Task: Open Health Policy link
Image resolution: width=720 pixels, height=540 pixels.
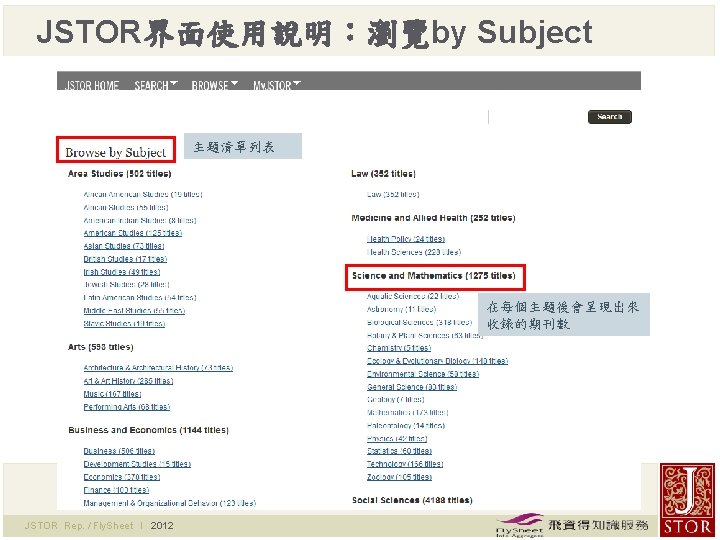Action: [x=405, y=239]
